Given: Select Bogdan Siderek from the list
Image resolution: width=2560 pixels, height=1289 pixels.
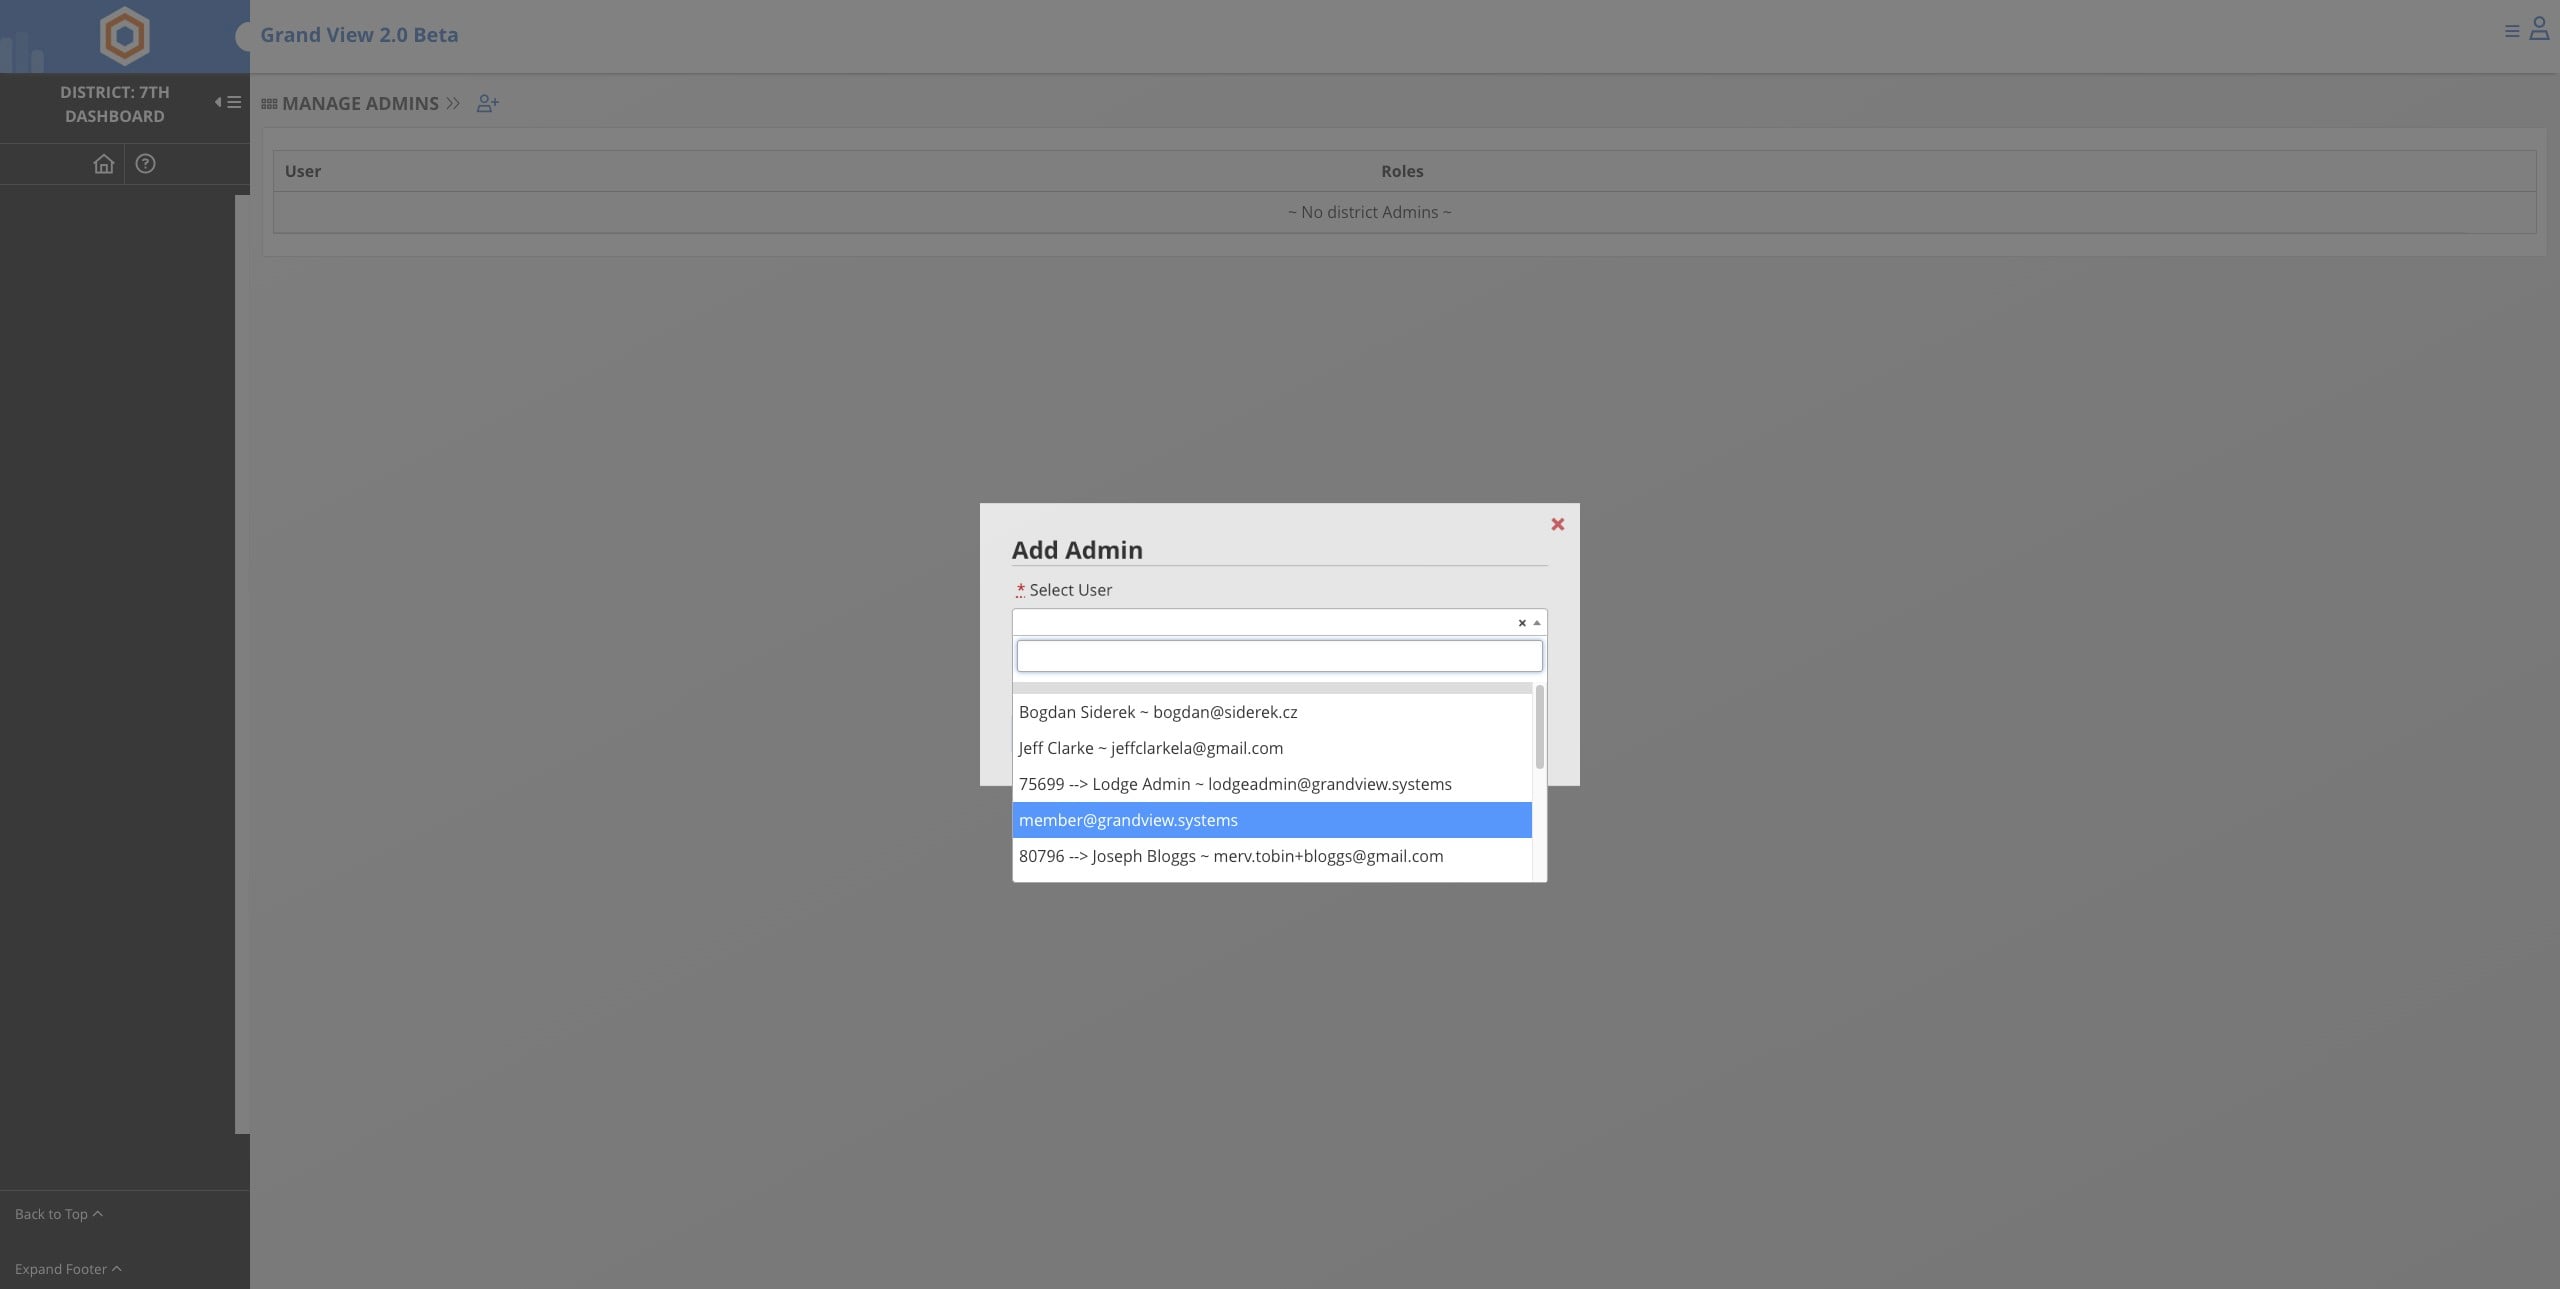Looking at the screenshot, I should tap(1272, 712).
